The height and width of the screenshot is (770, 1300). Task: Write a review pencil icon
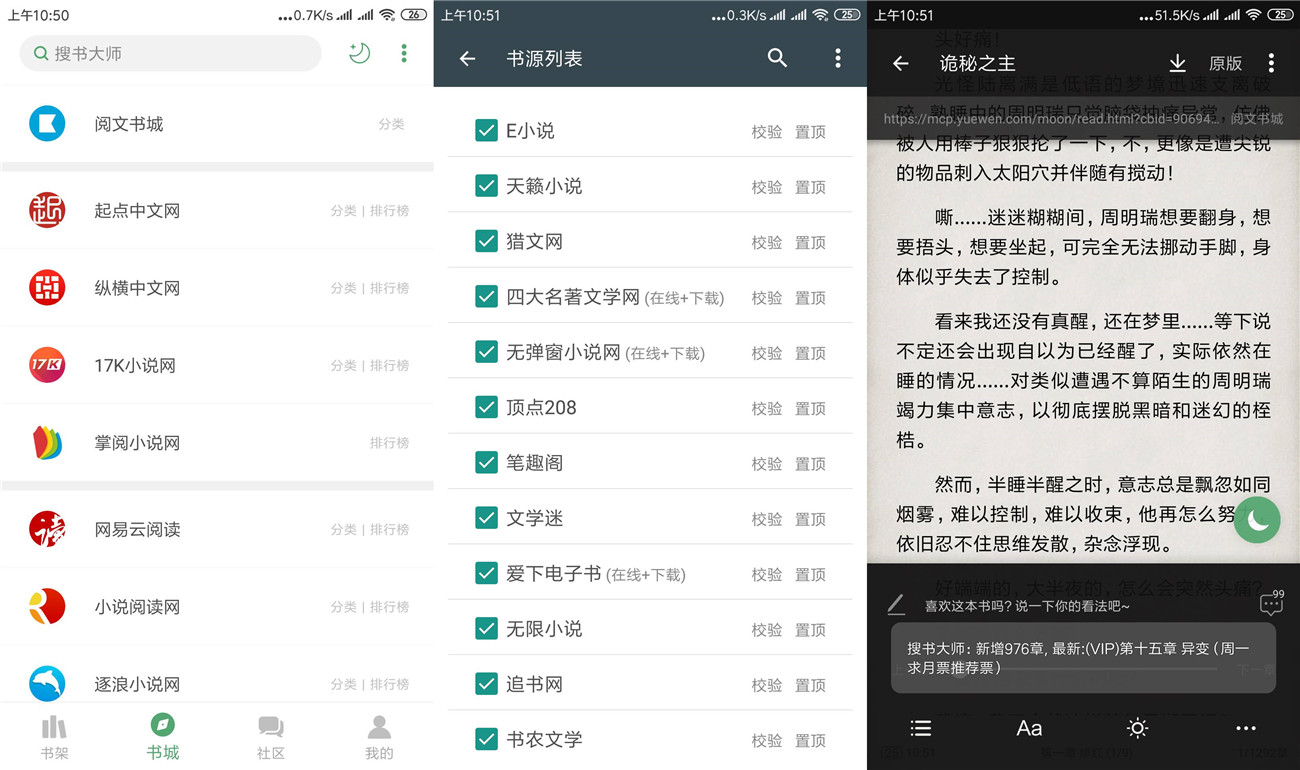click(896, 604)
